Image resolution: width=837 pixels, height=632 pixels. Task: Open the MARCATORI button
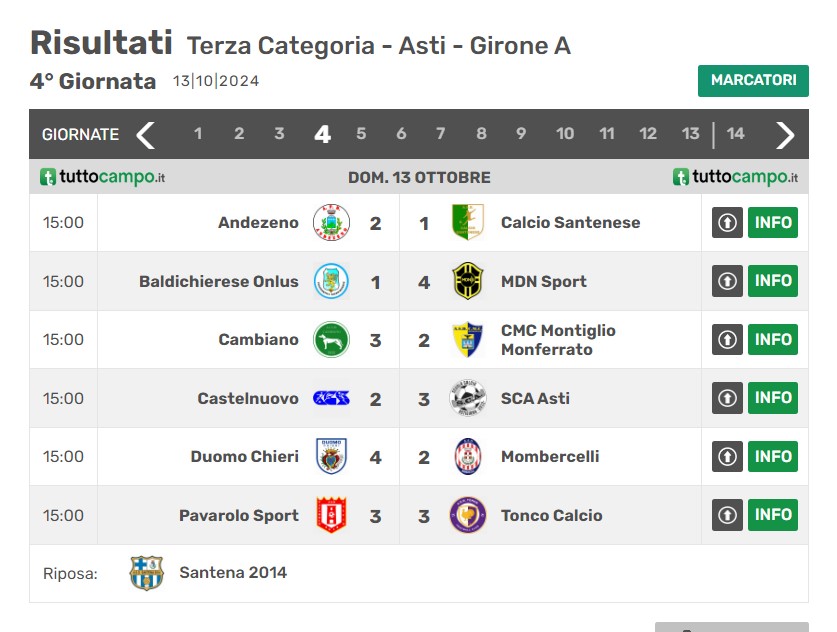pos(752,81)
